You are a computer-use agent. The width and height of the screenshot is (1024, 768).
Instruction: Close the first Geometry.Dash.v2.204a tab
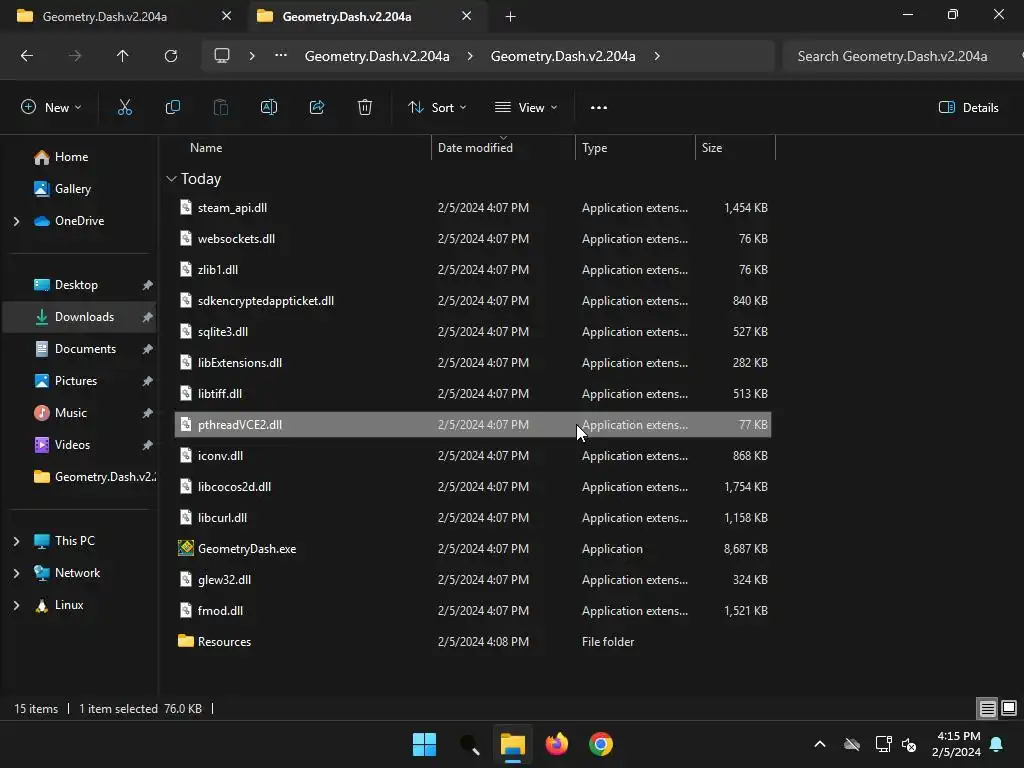click(227, 16)
